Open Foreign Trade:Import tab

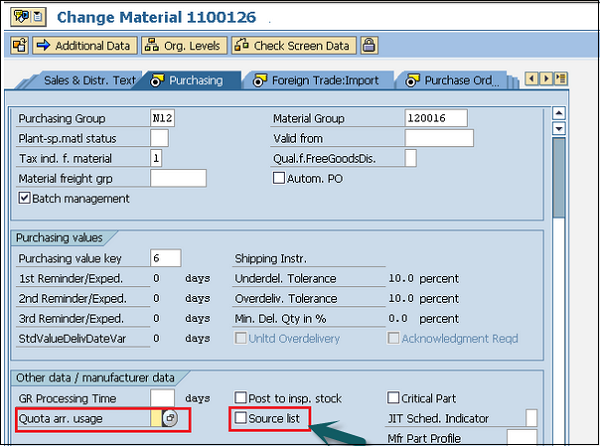(x=318, y=80)
